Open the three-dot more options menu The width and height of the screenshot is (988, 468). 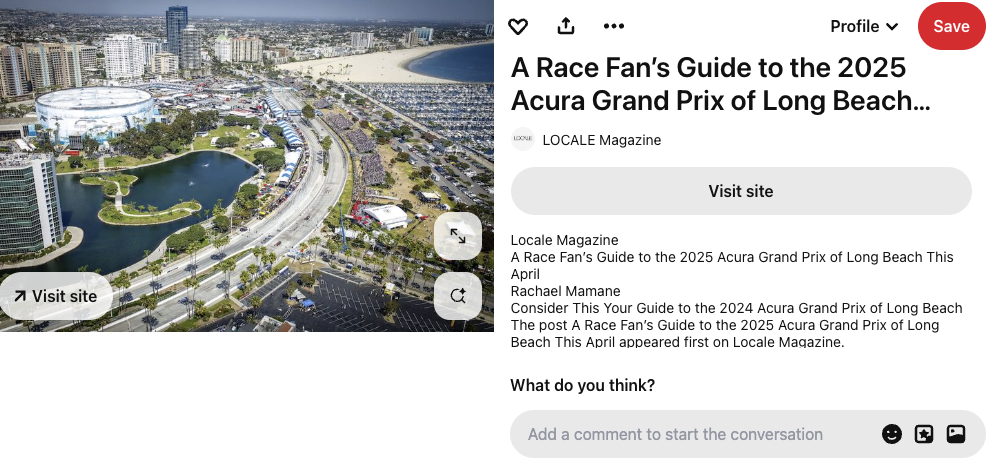pos(614,27)
